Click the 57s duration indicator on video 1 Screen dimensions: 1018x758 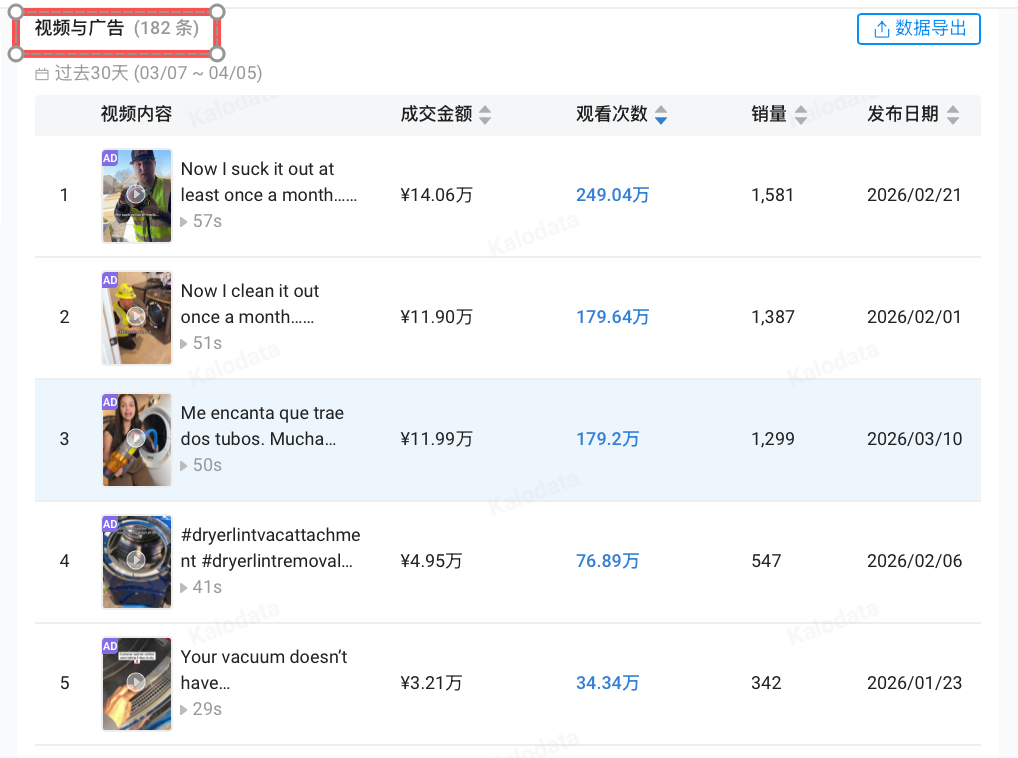pyautogui.click(x=198, y=221)
